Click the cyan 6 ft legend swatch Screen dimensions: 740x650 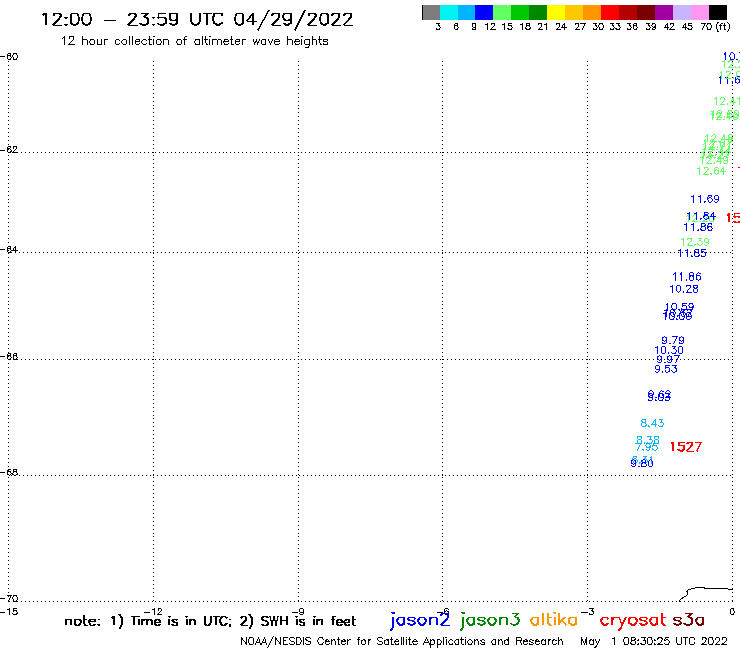pos(449,12)
